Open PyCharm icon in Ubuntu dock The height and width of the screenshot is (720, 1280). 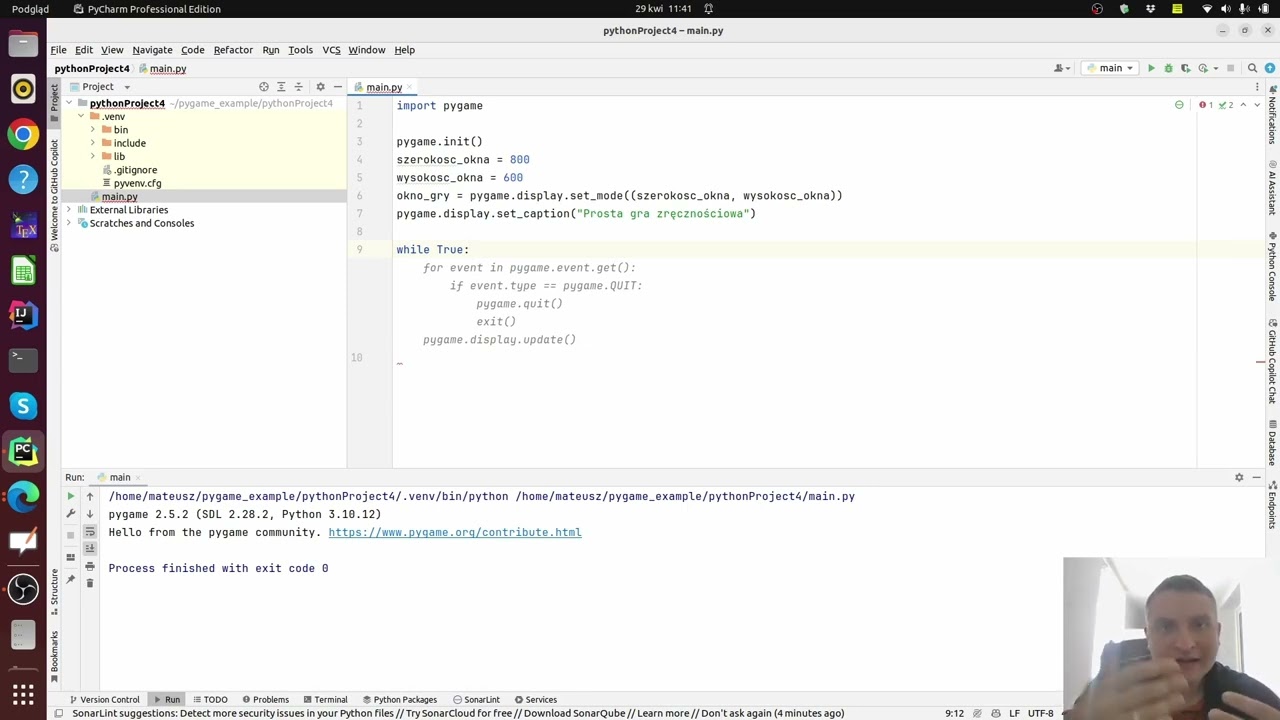[x=23, y=451]
